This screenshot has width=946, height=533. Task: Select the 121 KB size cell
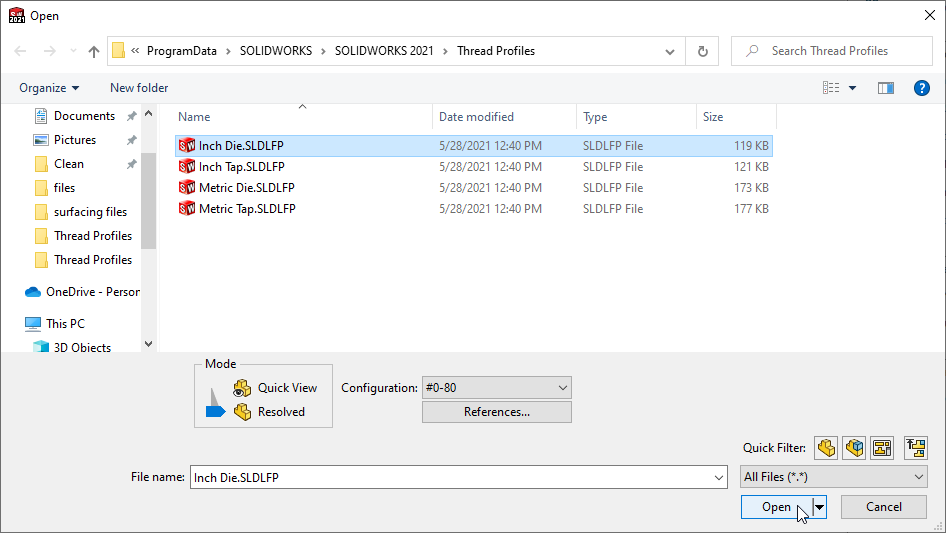pyautogui.click(x=751, y=167)
